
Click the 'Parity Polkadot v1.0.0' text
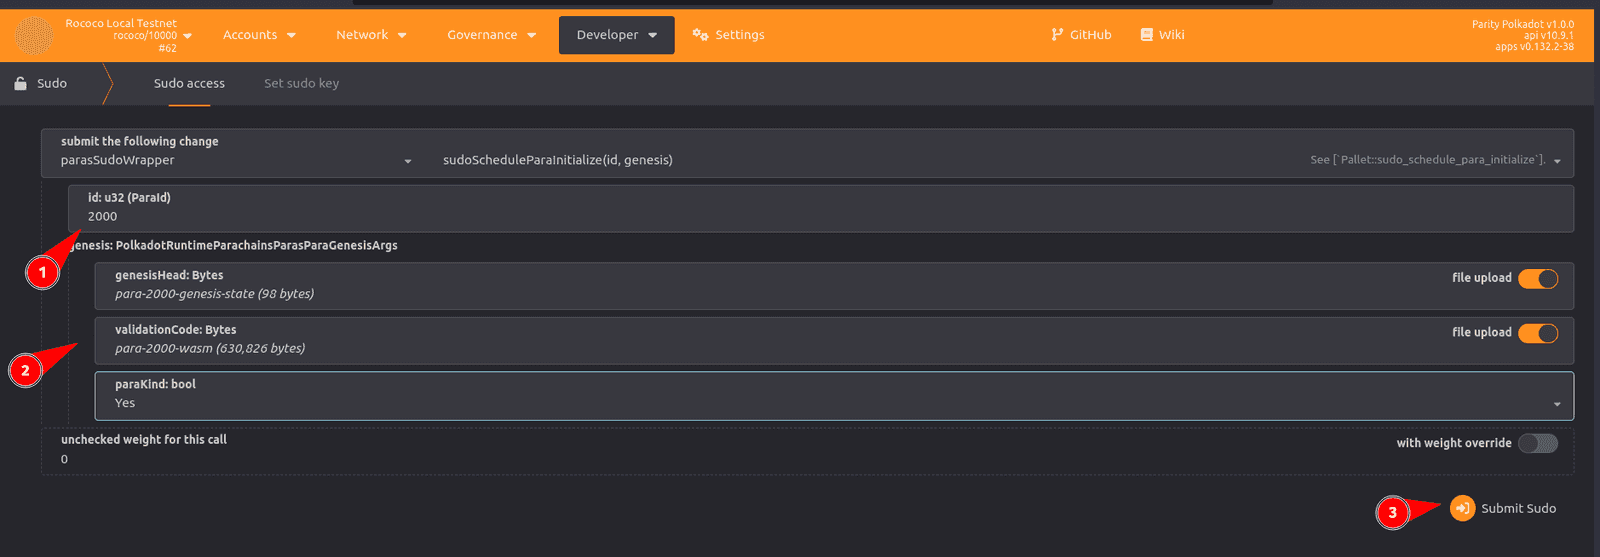[1522, 24]
